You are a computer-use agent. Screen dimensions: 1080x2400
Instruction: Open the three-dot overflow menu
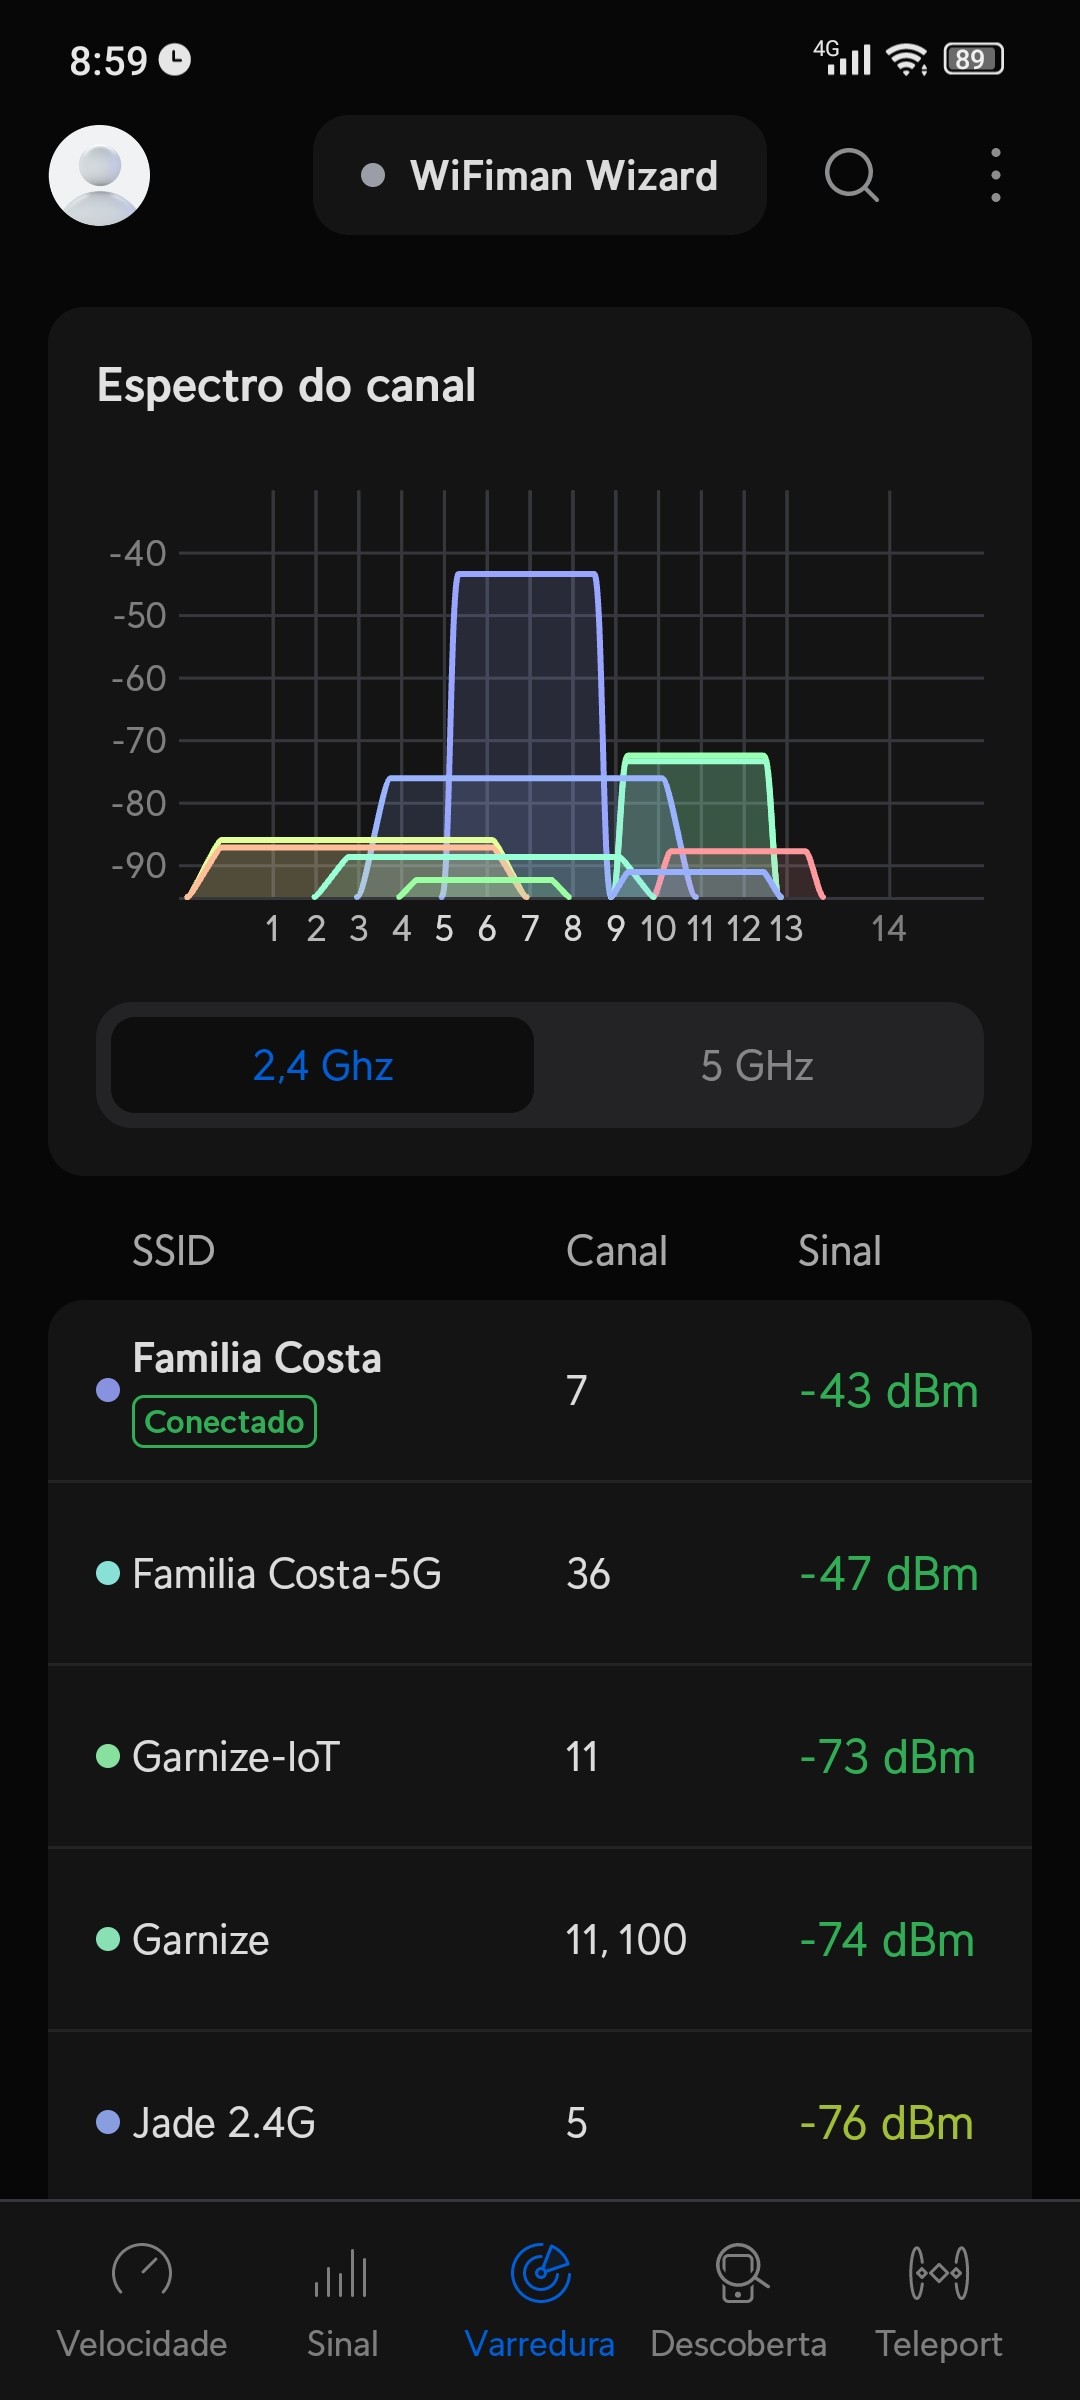(995, 175)
